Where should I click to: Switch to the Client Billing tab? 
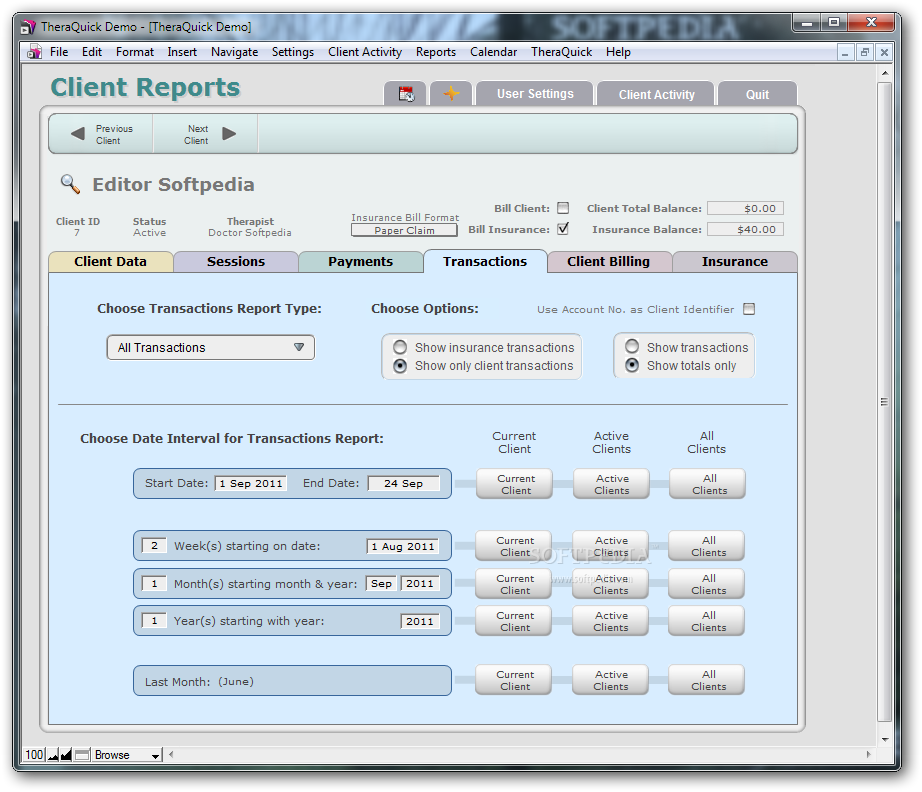click(x=609, y=262)
